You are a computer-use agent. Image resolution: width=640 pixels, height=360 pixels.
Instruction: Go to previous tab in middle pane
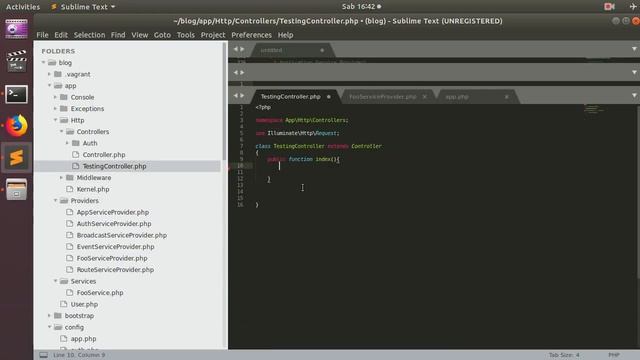[236, 72]
